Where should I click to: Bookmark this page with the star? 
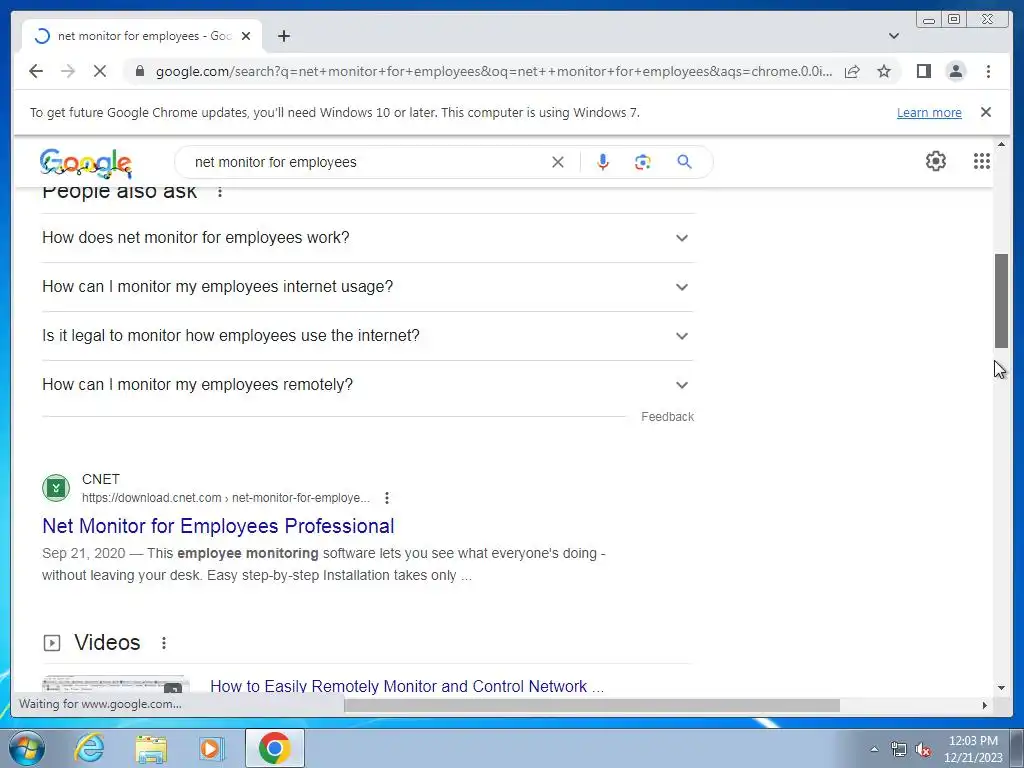884,71
